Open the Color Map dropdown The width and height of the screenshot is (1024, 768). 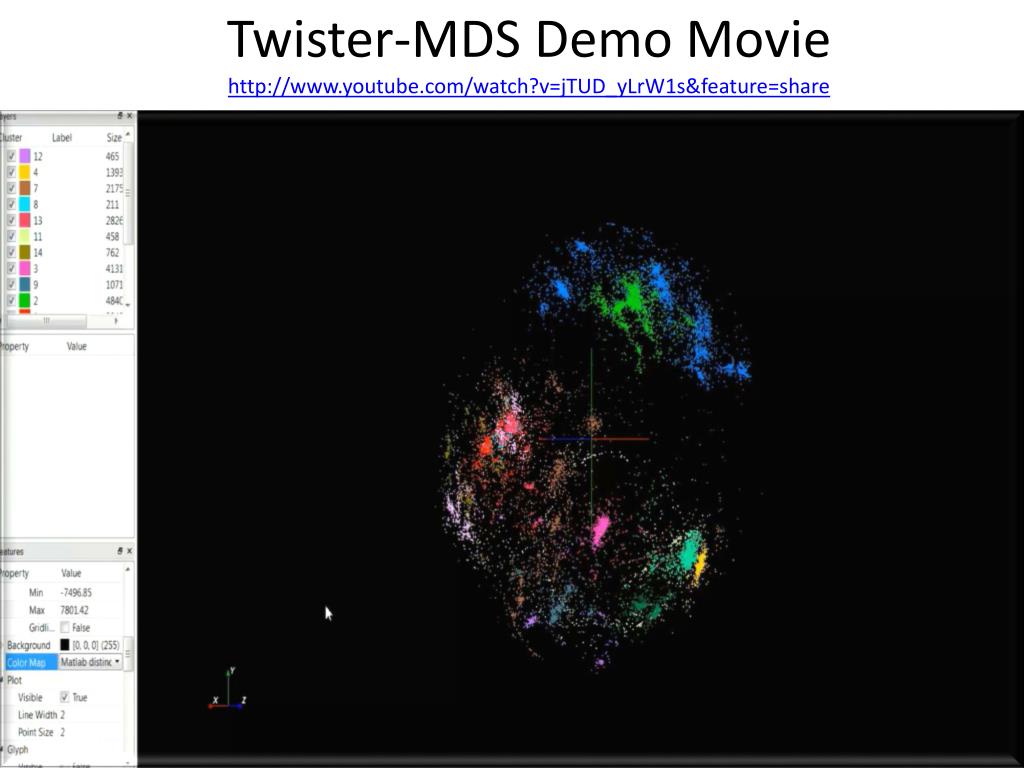tap(90, 662)
